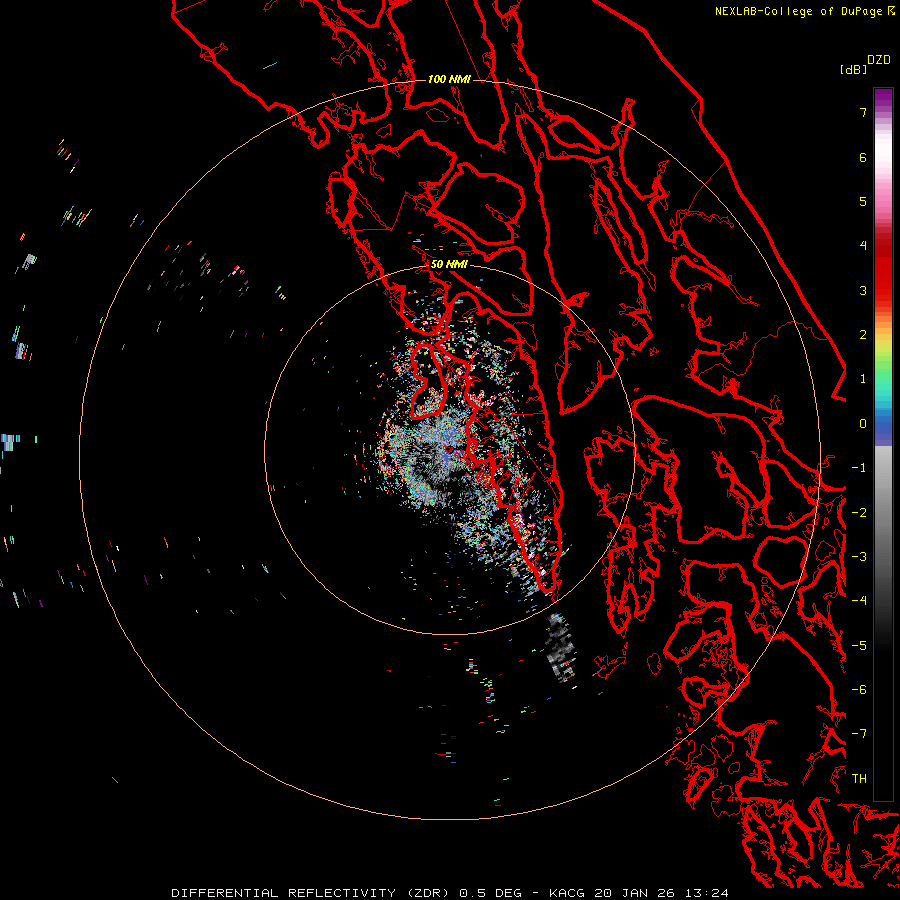Click the color scale value -5

[859, 646]
